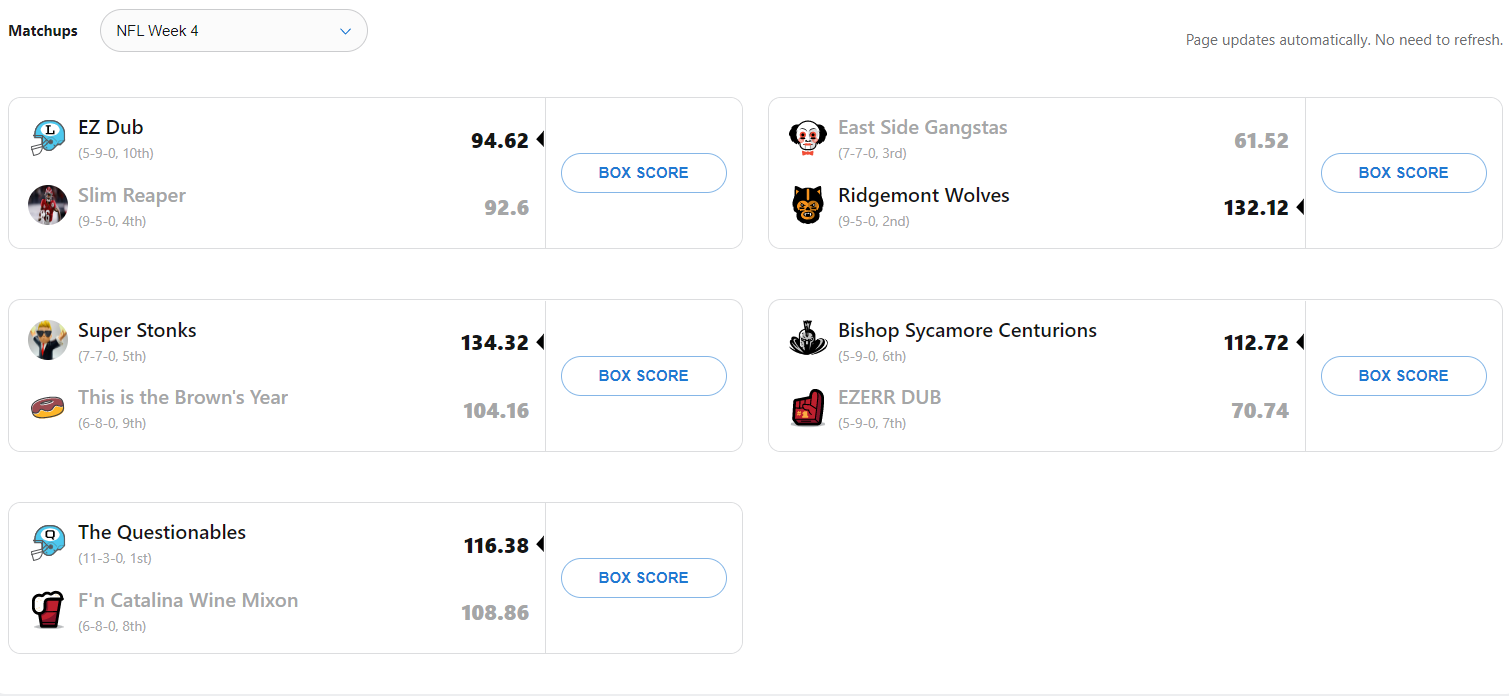Click Bishop Sycamore Centurions spartan helmet logo
Image resolution: width=1509 pixels, height=696 pixels.
tap(808, 340)
